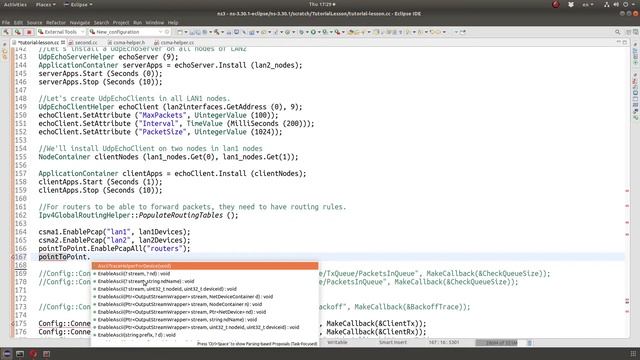Viewport: 640px width, 360px height.
Task: Open the Search menu
Action: (x=101, y=22)
